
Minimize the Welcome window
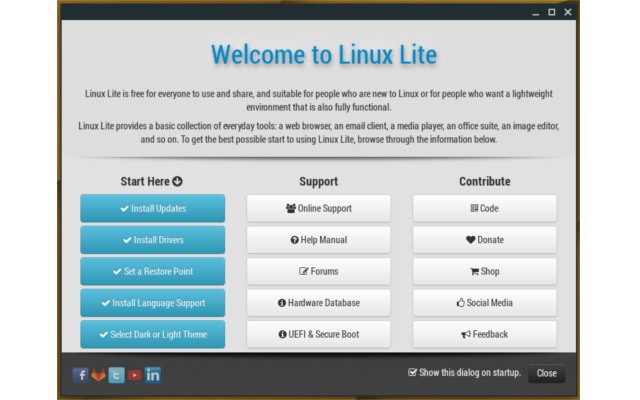(x=536, y=13)
